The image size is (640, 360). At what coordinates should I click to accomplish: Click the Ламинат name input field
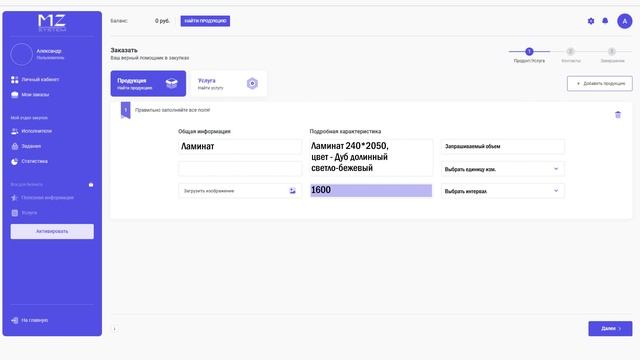coord(240,146)
